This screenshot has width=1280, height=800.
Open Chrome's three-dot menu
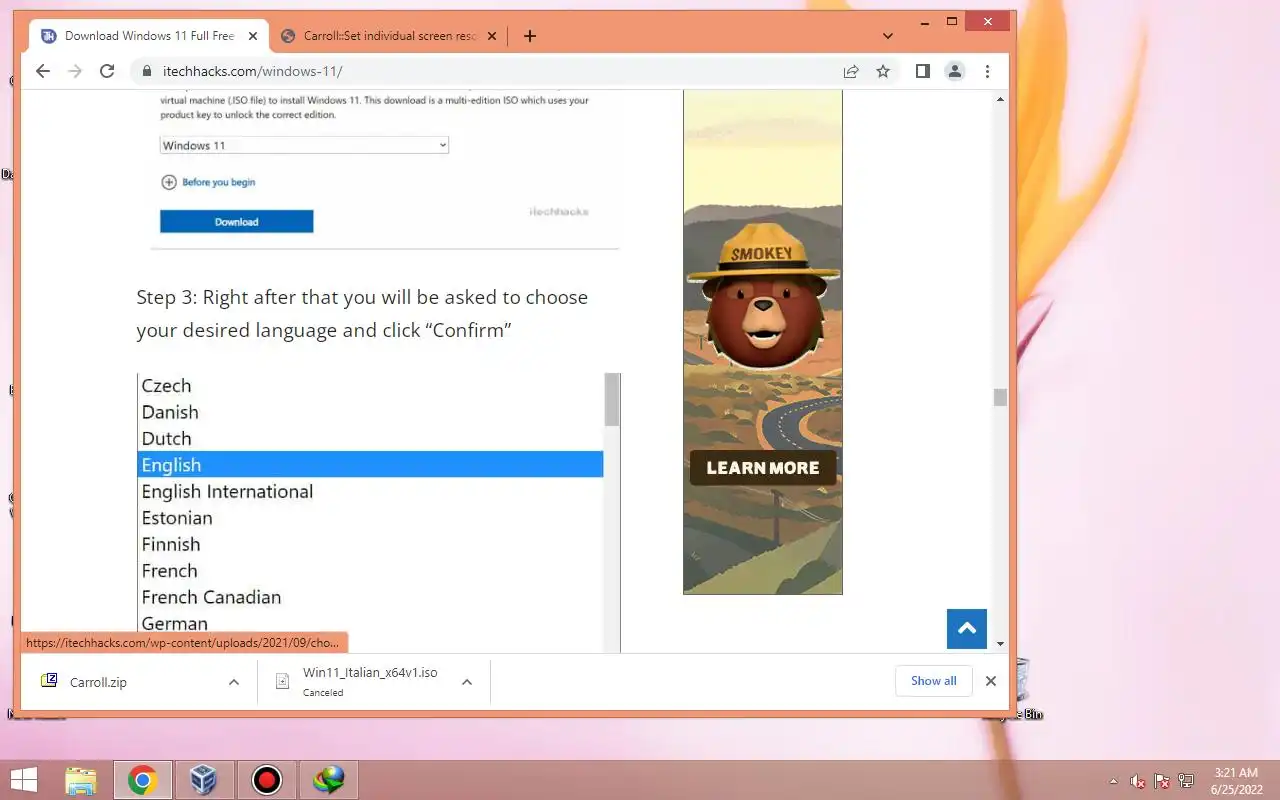[x=987, y=71]
